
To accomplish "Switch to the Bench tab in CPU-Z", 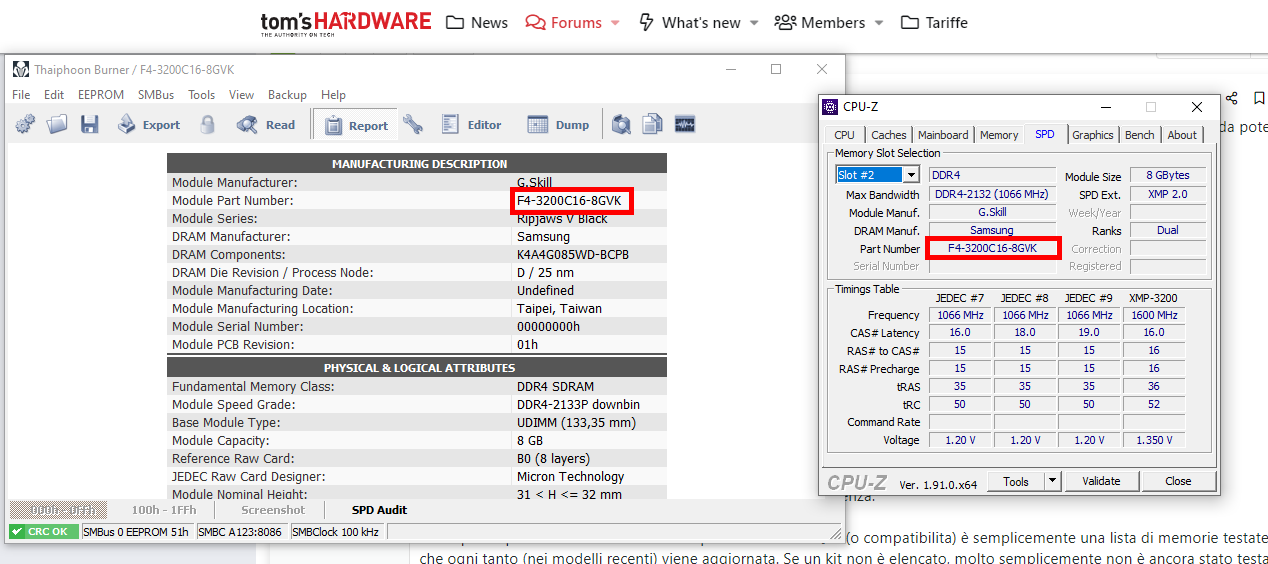I will click(1140, 135).
